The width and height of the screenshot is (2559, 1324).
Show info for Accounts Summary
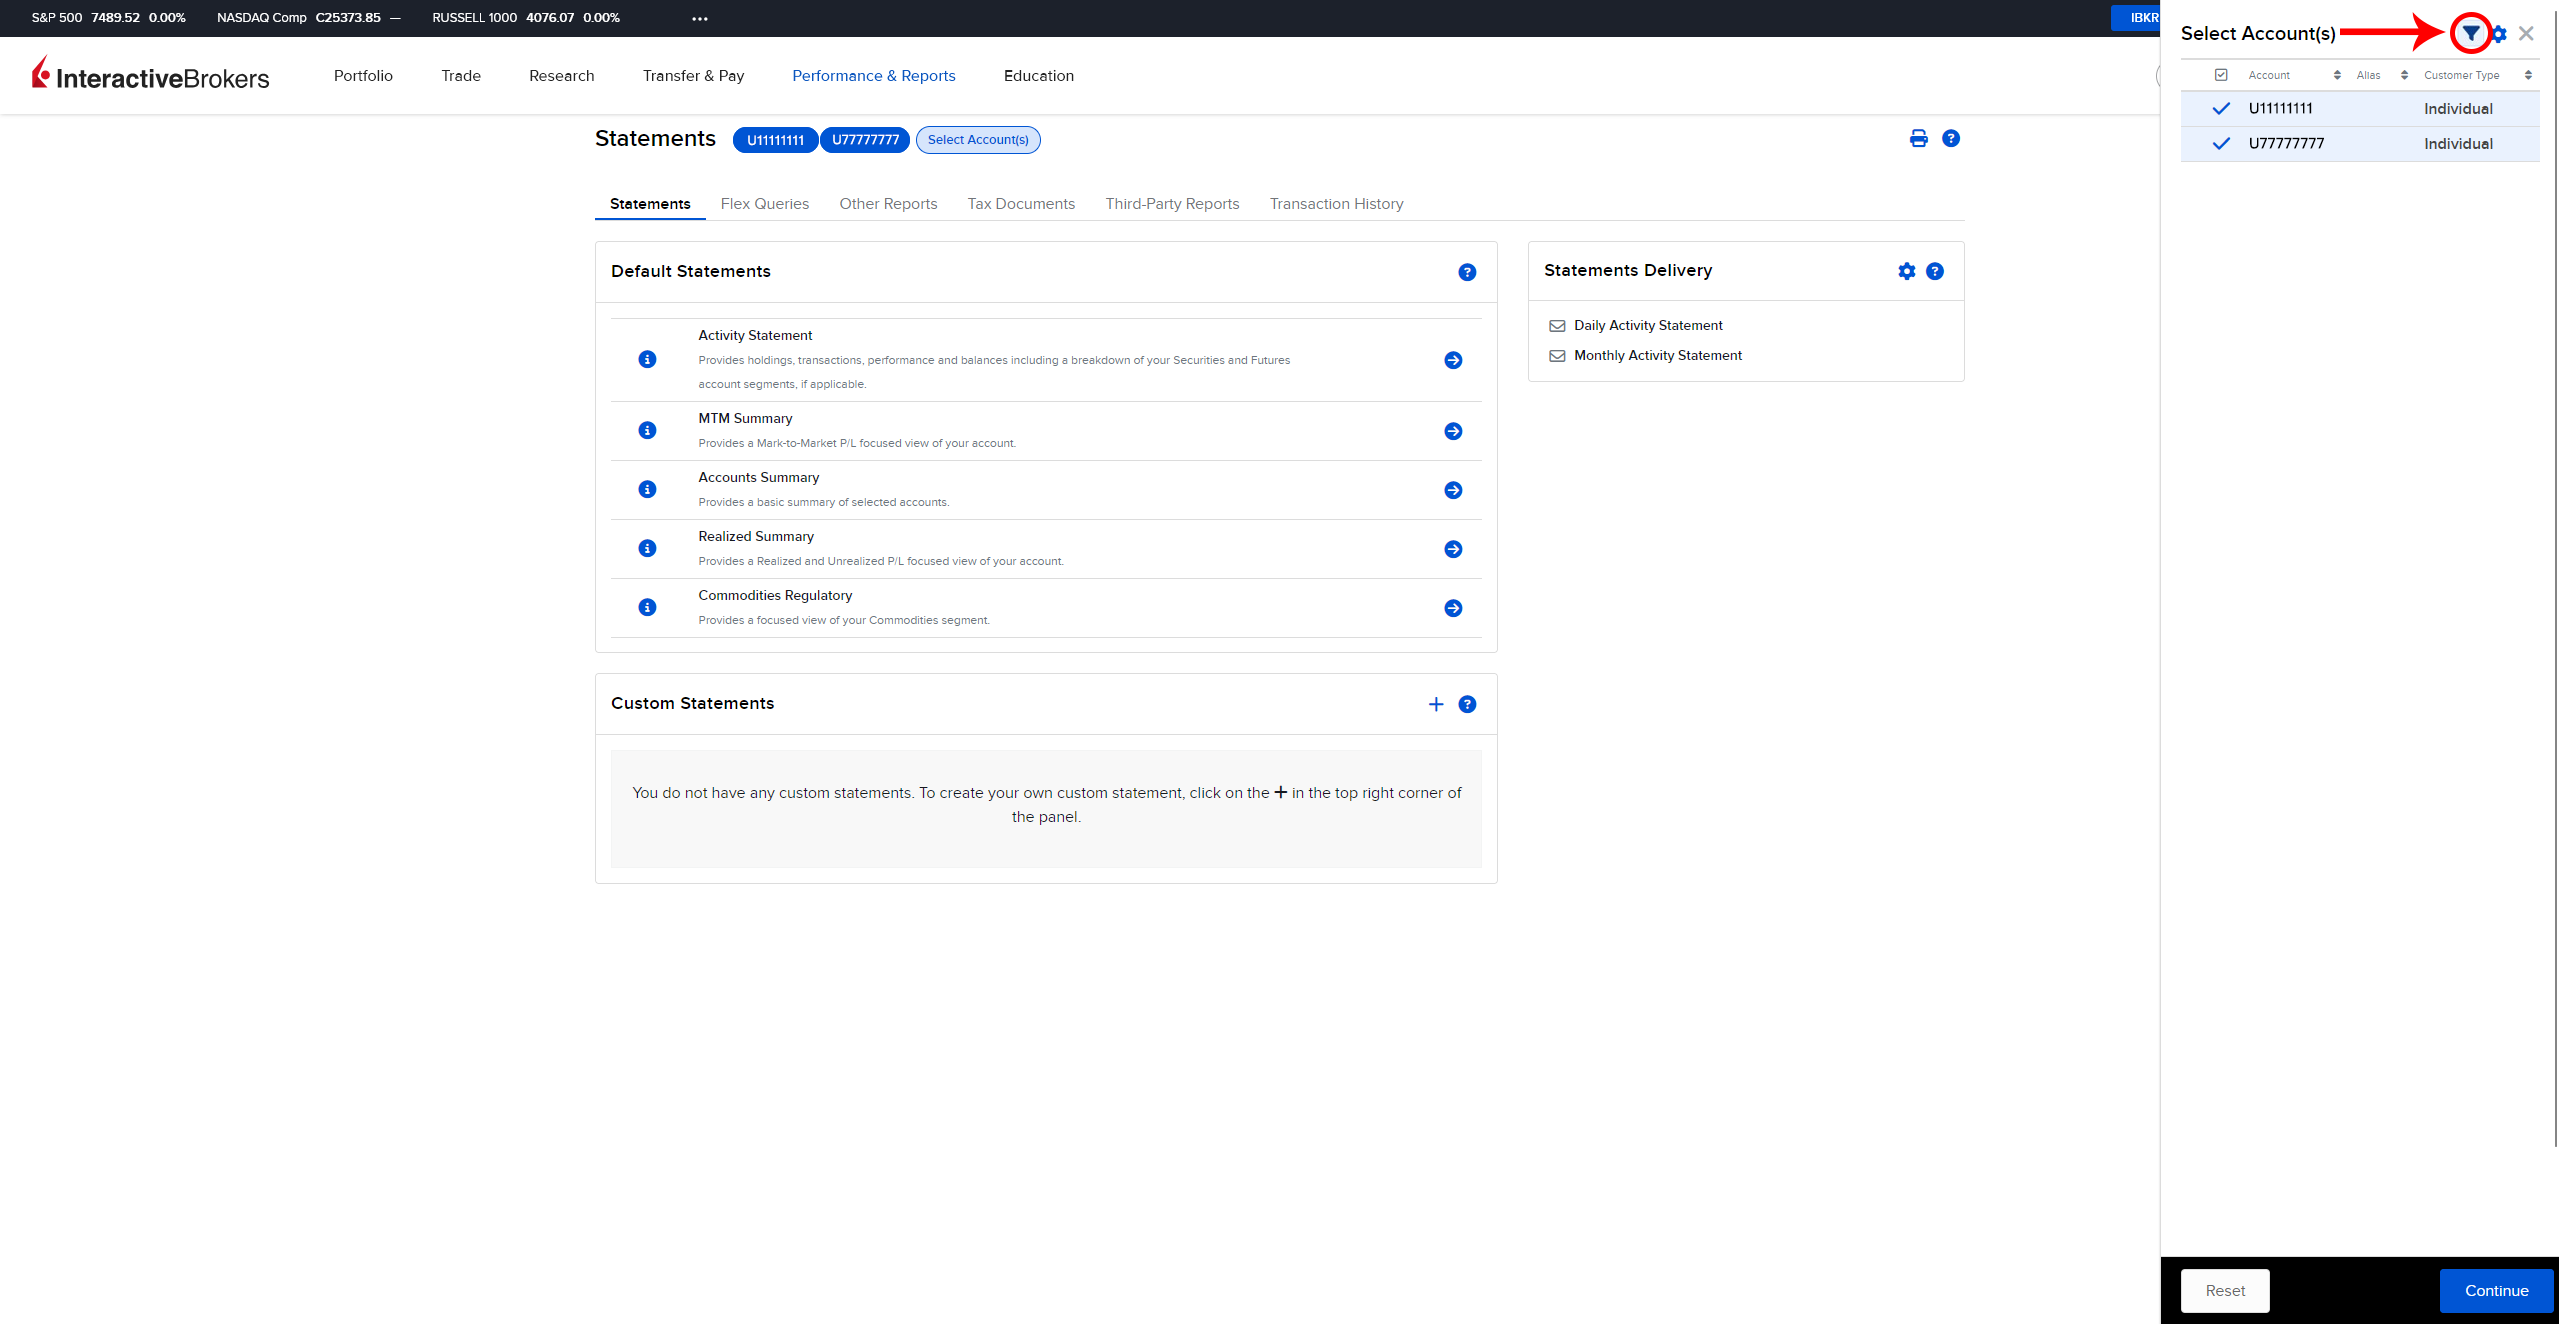(x=647, y=489)
